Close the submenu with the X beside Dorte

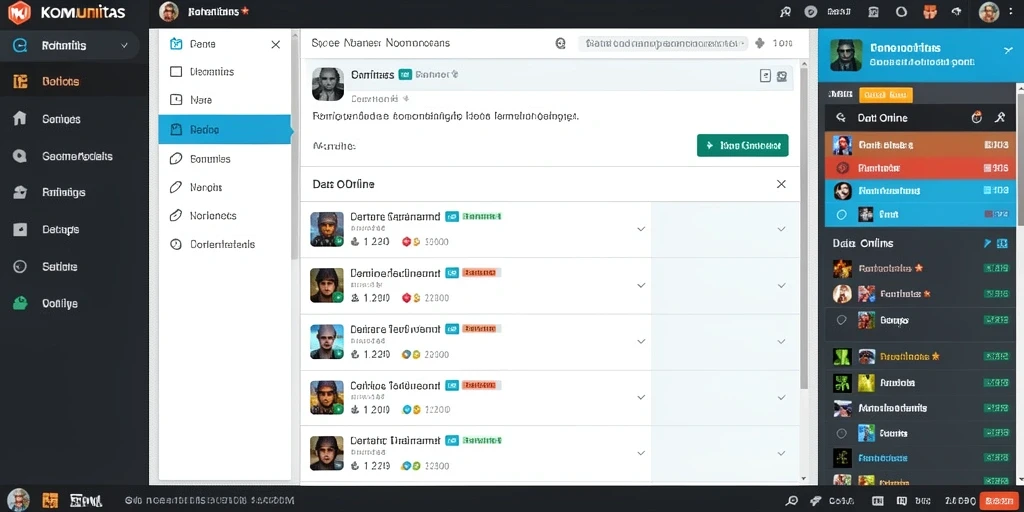point(276,44)
